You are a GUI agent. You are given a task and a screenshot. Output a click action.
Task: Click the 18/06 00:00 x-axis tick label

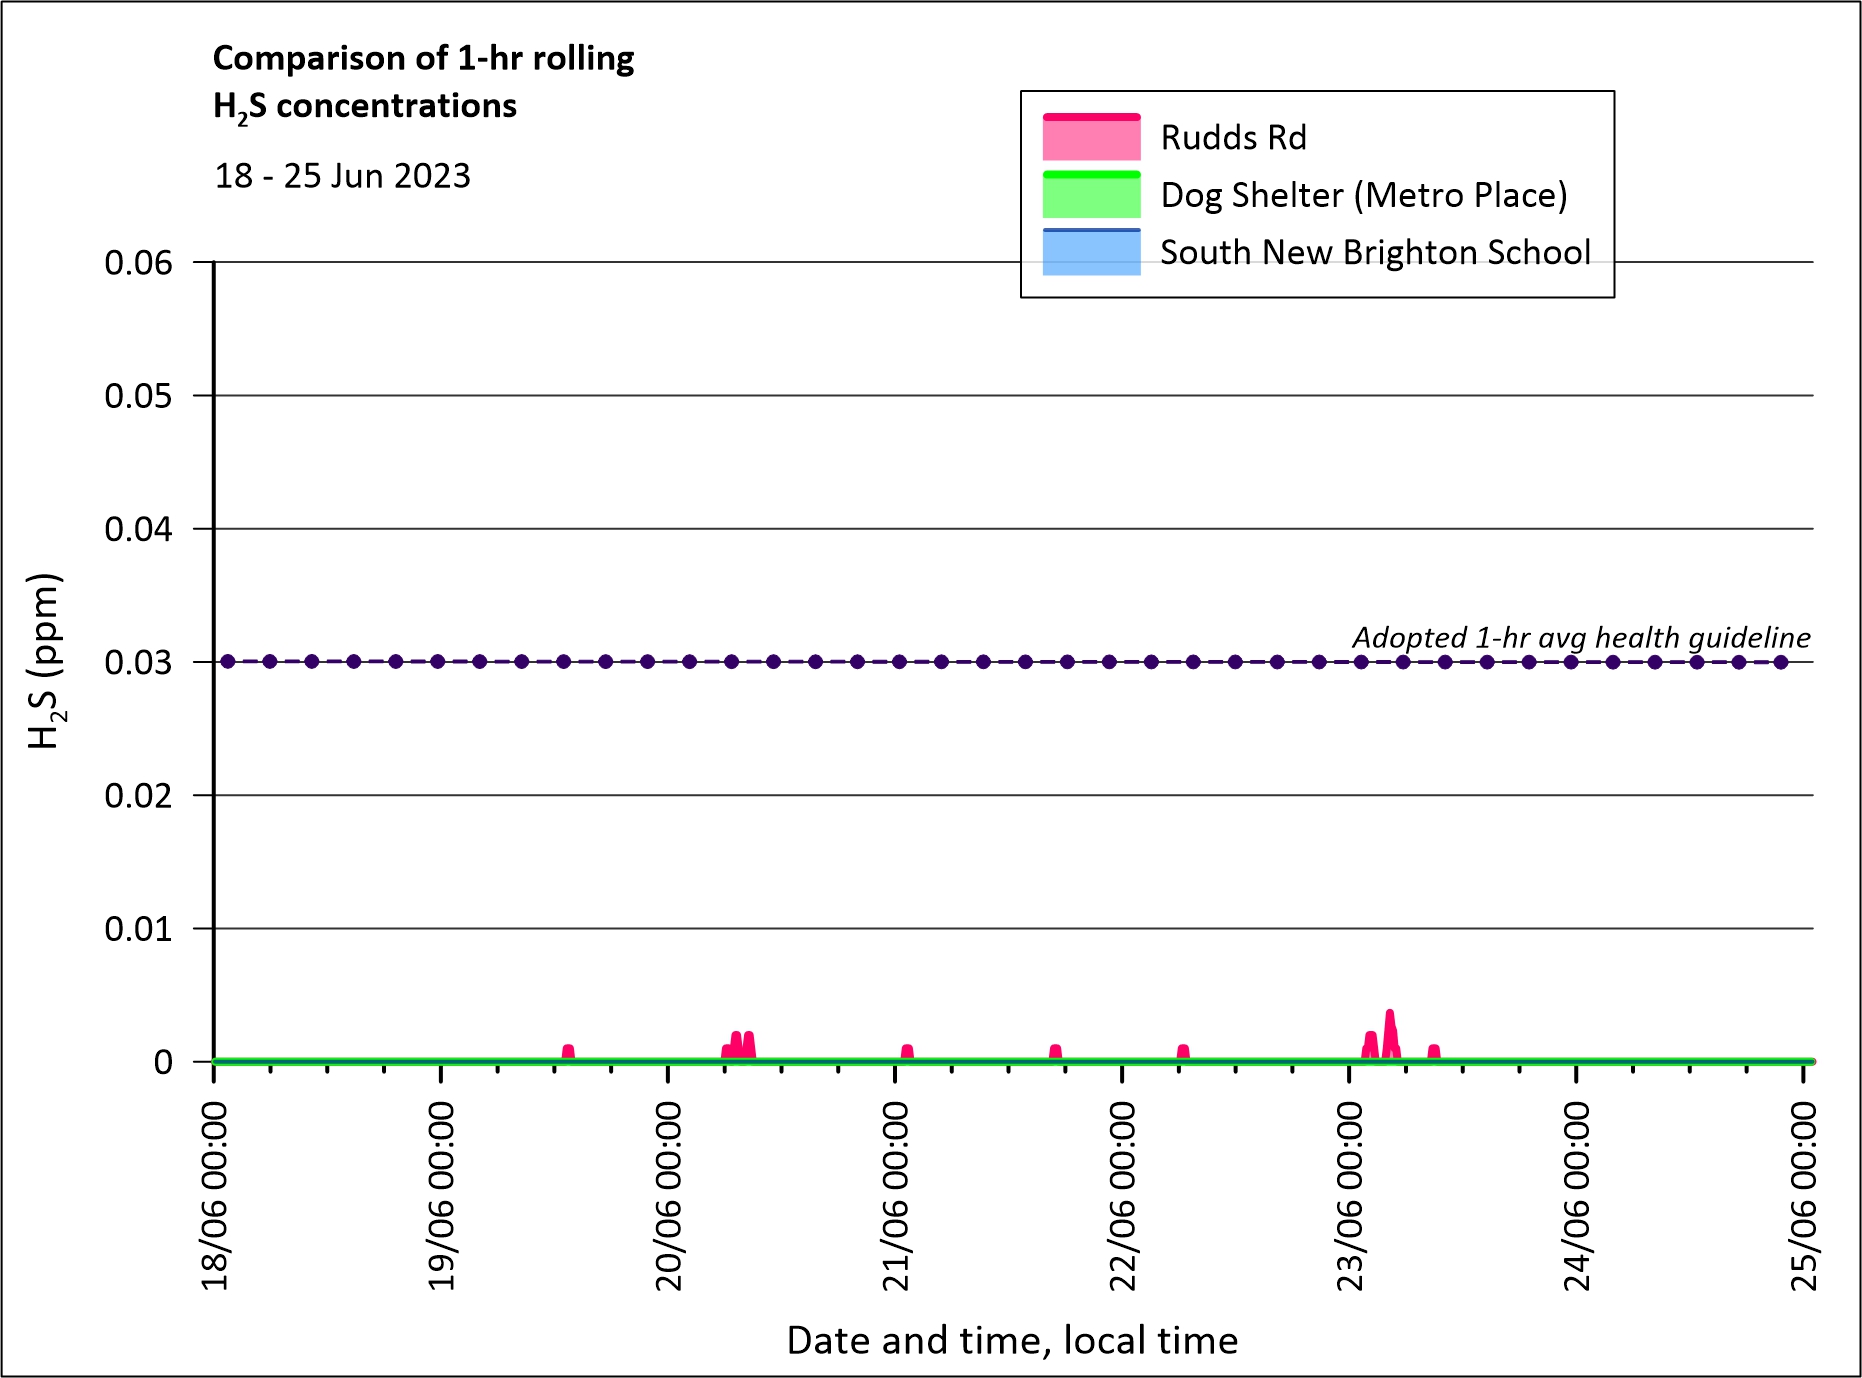click(x=215, y=1196)
